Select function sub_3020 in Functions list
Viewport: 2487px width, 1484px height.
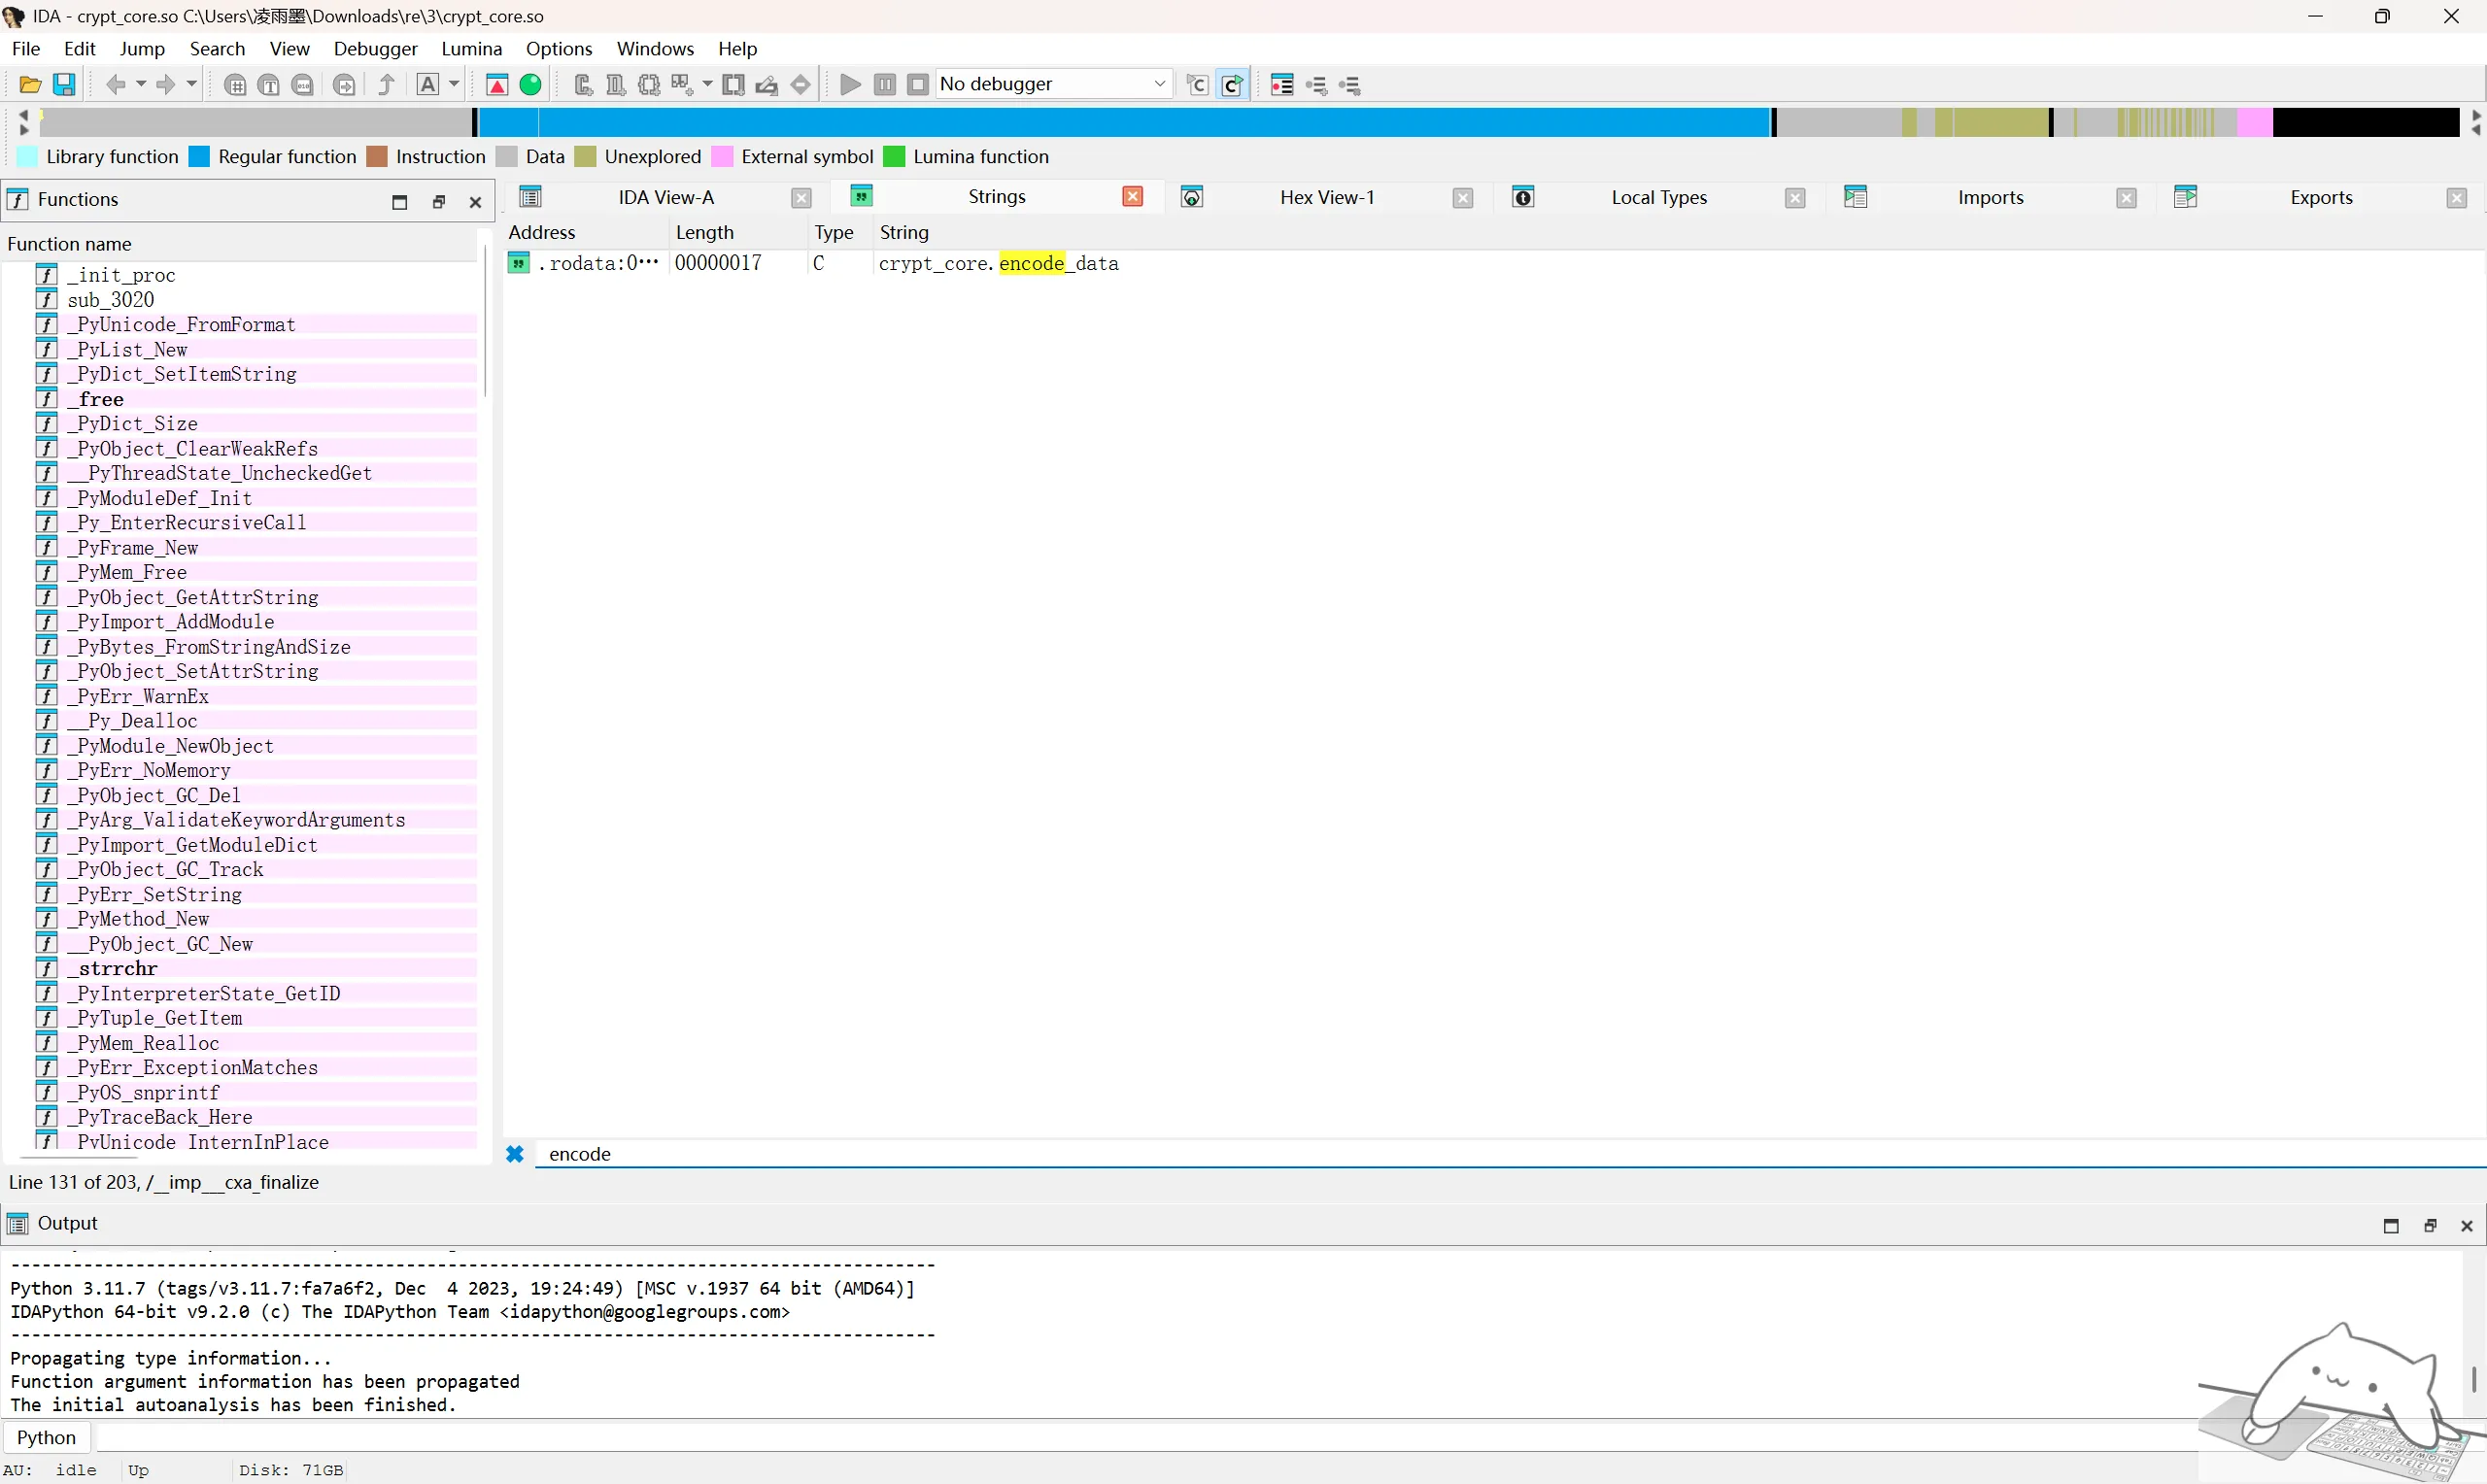[x=110, y=300]
